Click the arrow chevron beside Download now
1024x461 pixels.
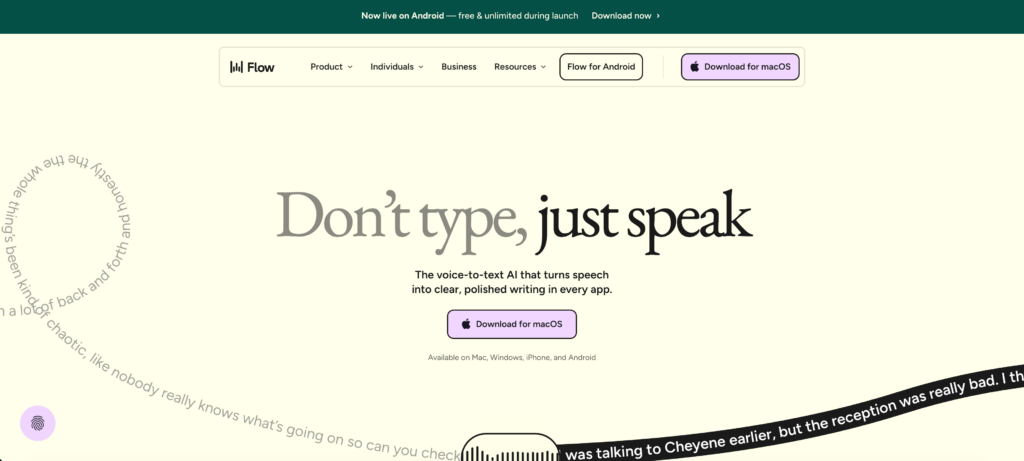[657, 16]
